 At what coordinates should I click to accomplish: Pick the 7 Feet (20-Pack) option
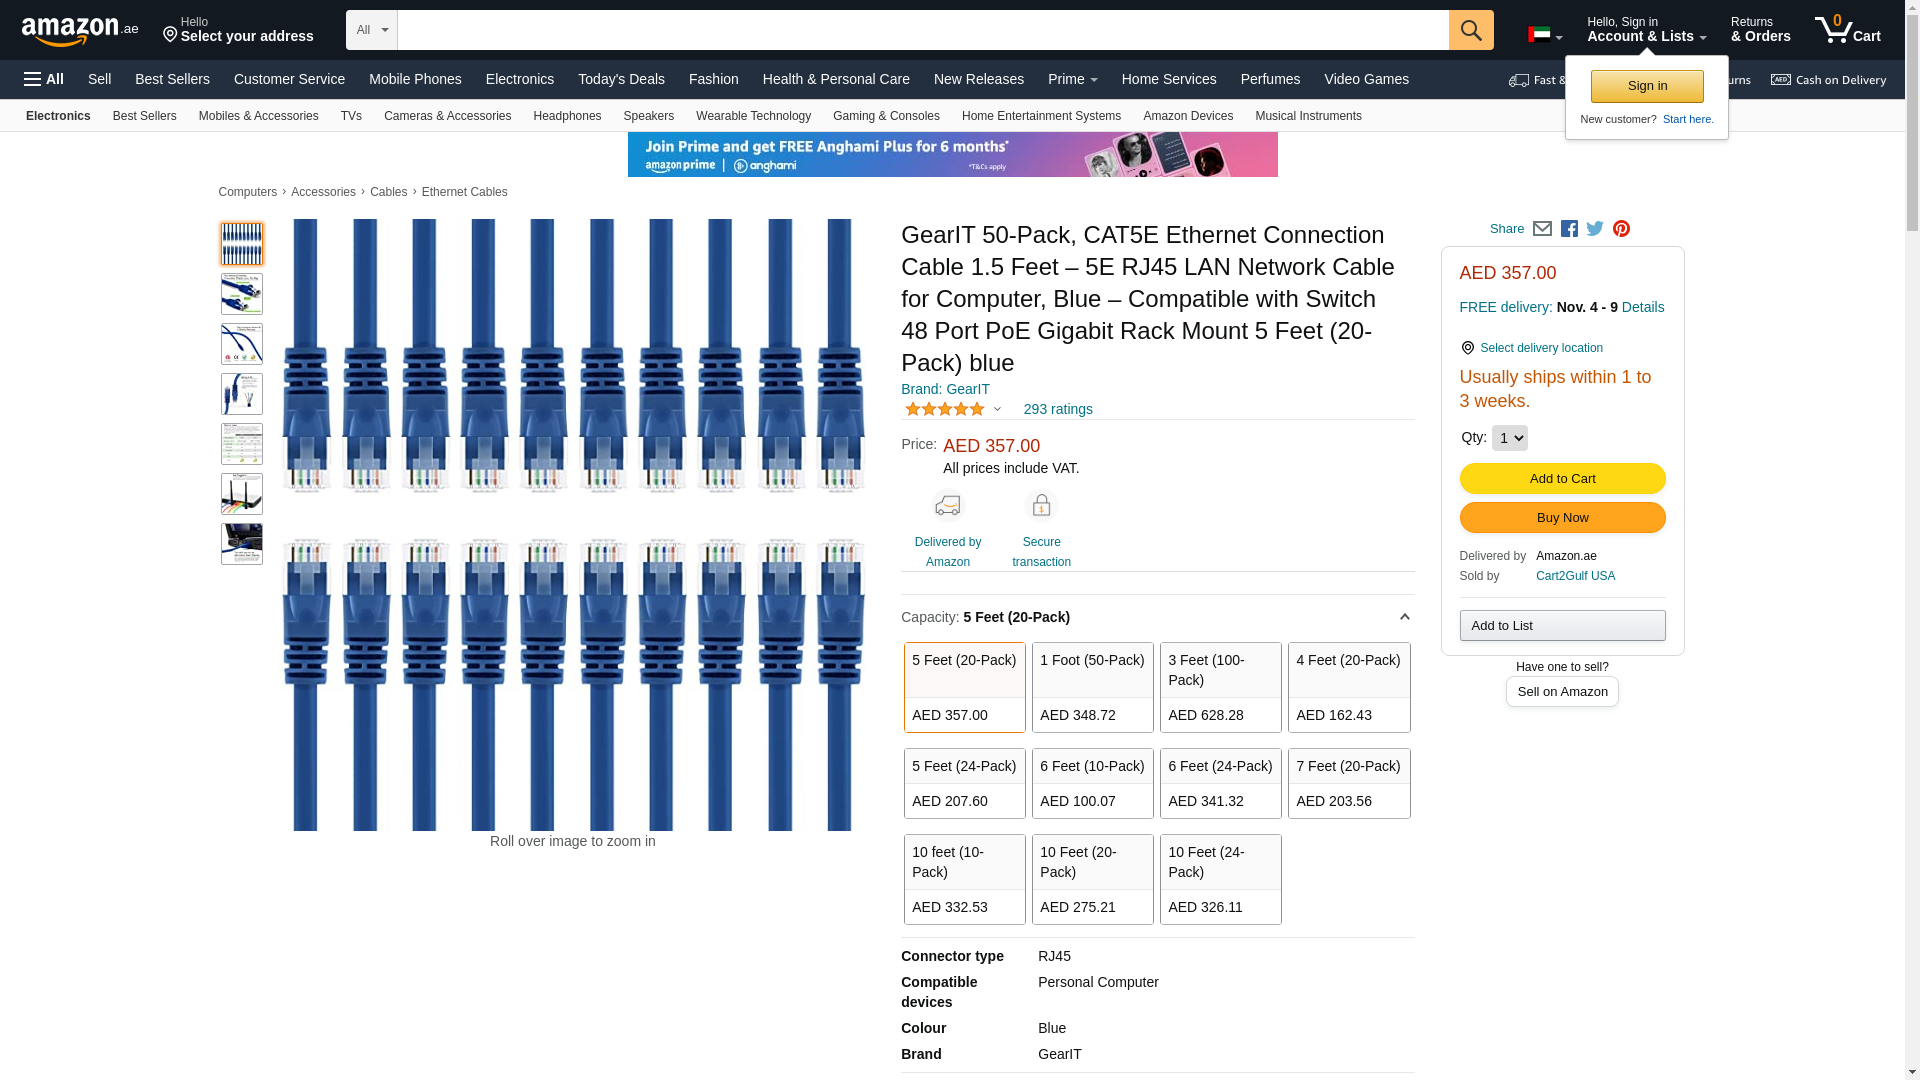click(x=1348, y=783)
